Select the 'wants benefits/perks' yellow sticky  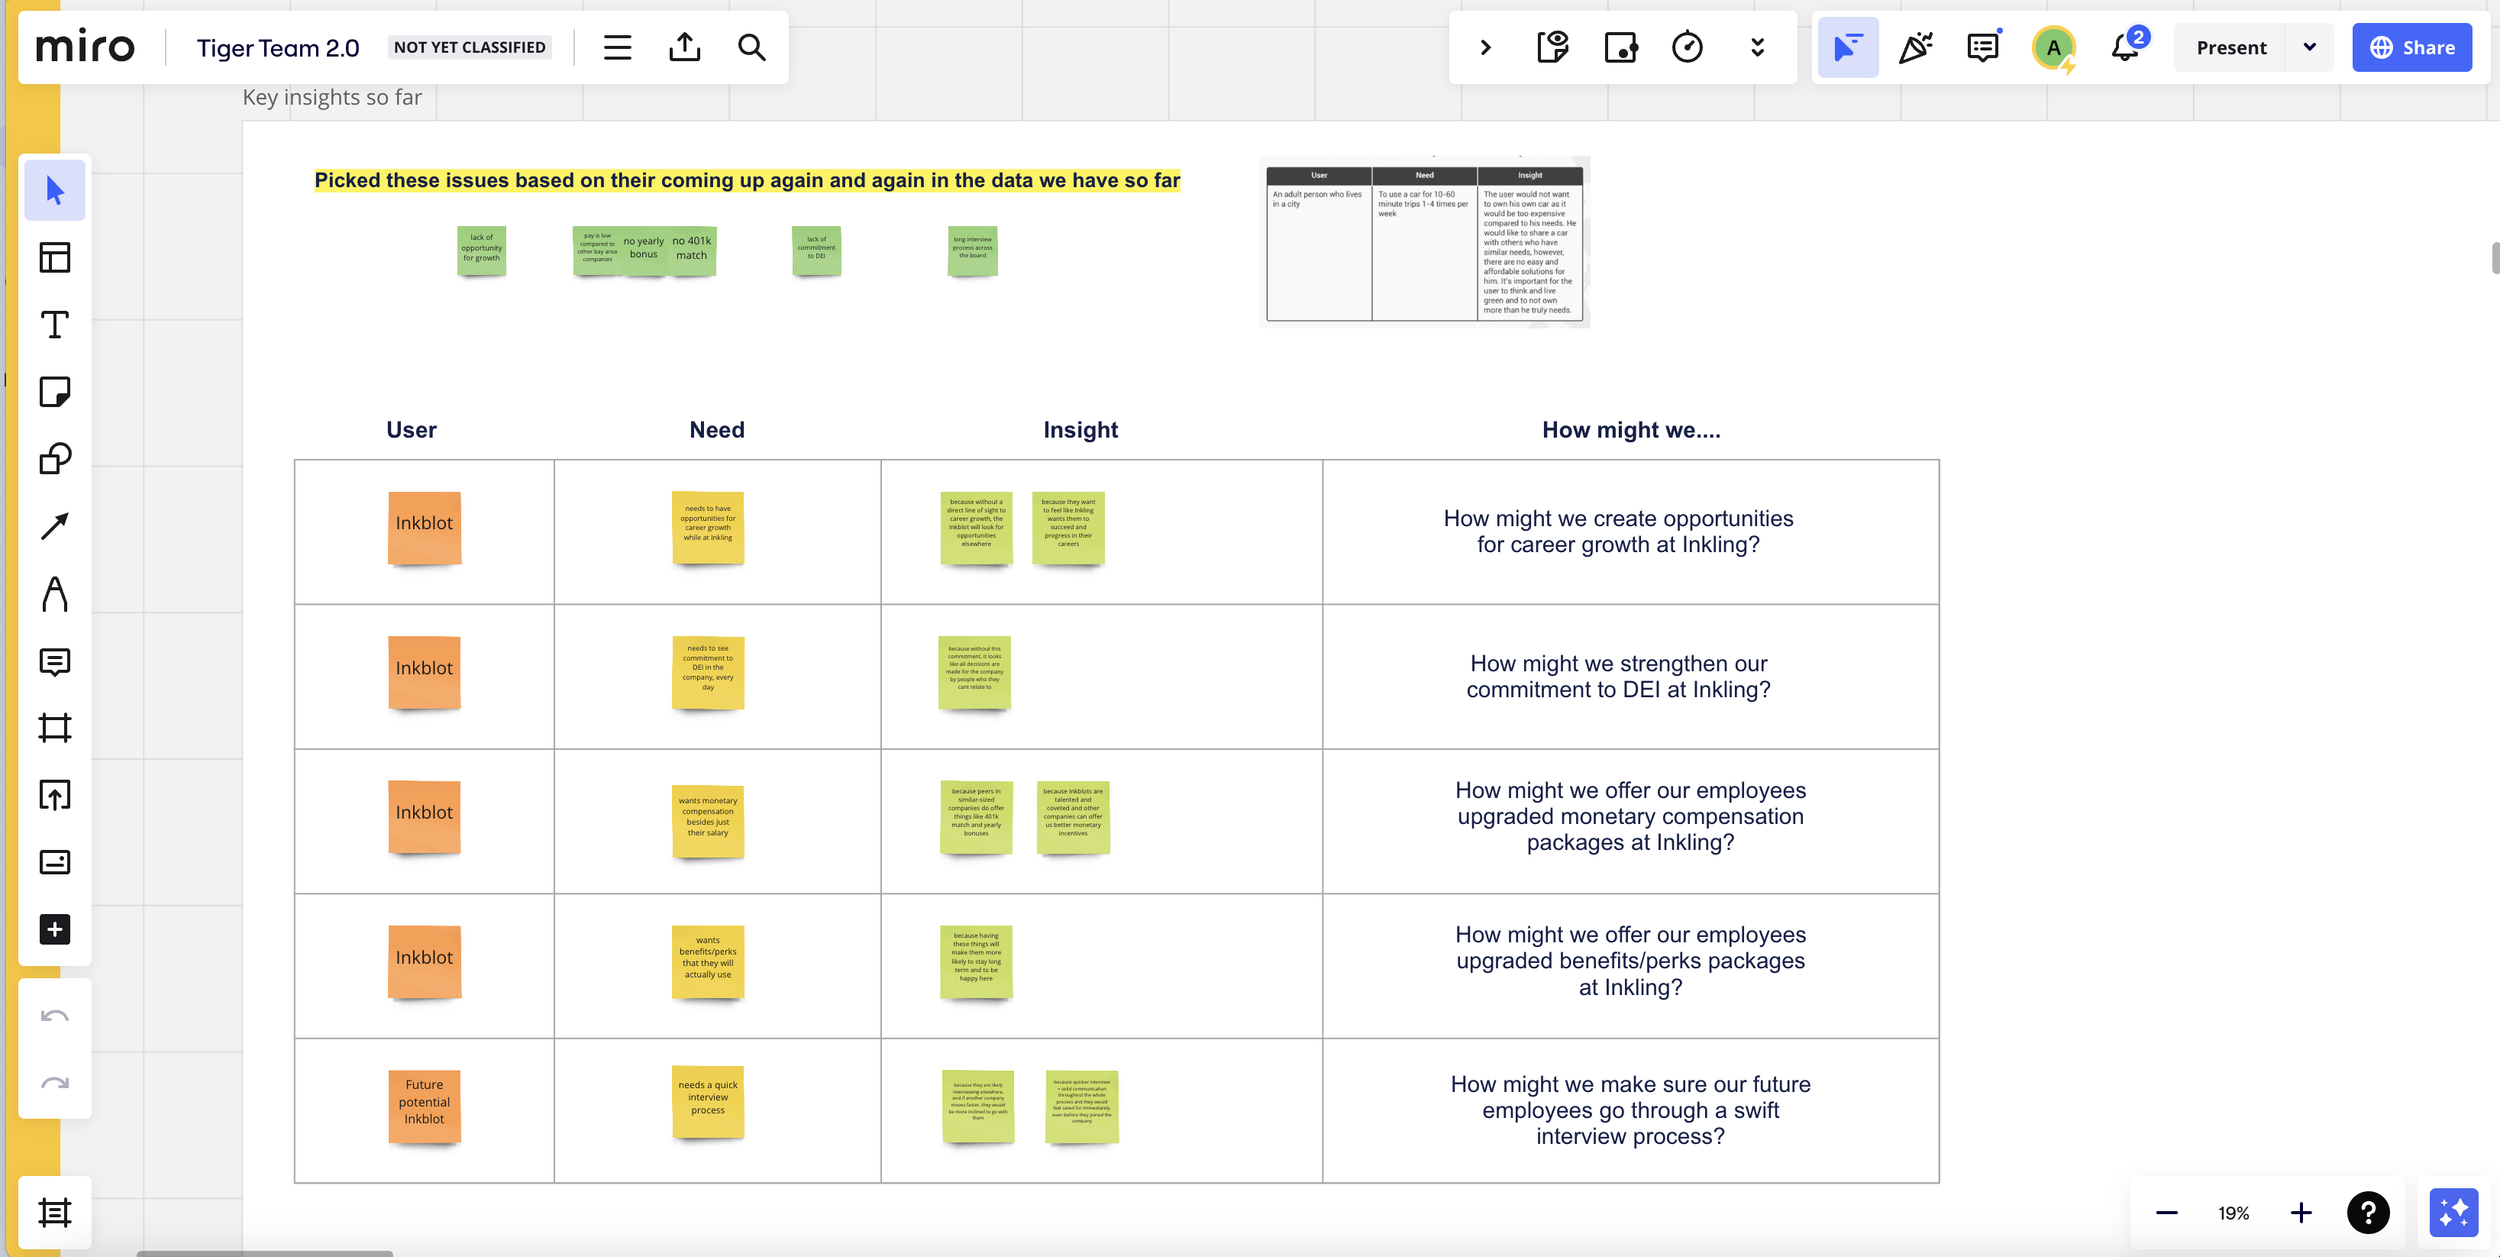tap(708, 962)
